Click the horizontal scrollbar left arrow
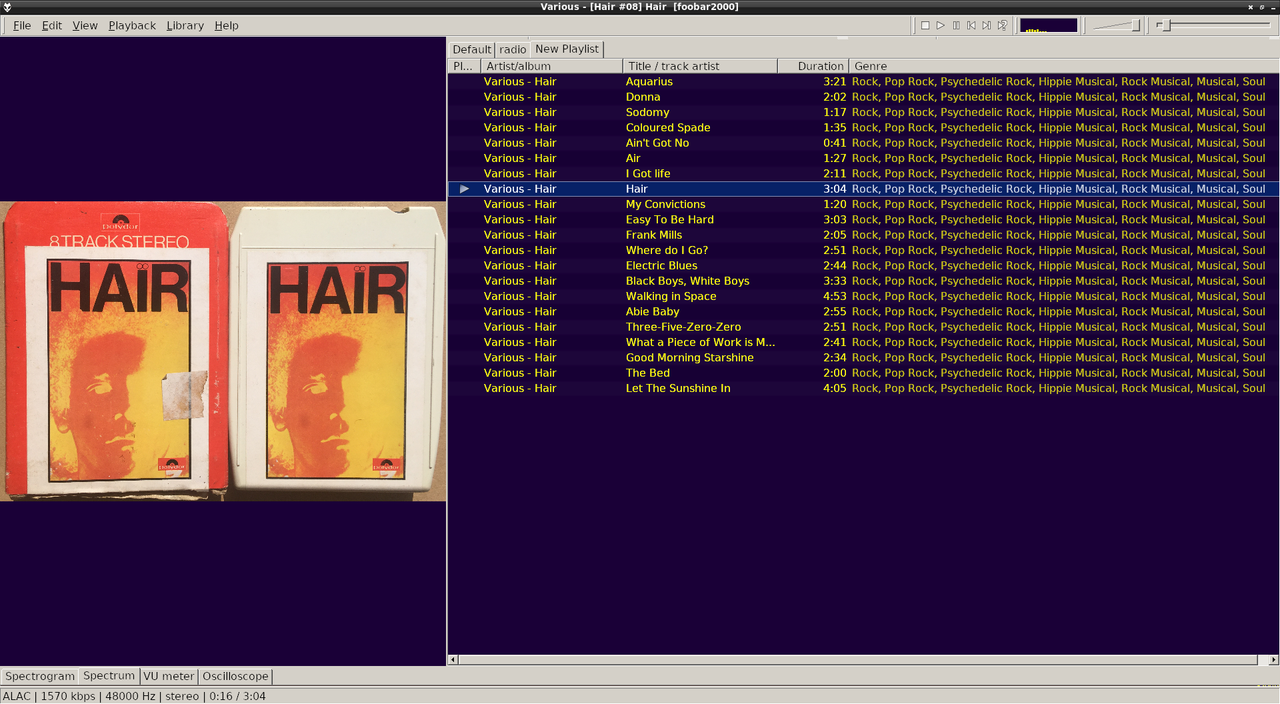This screenshot has height=704, width=1280. click(x=453, y=660)
